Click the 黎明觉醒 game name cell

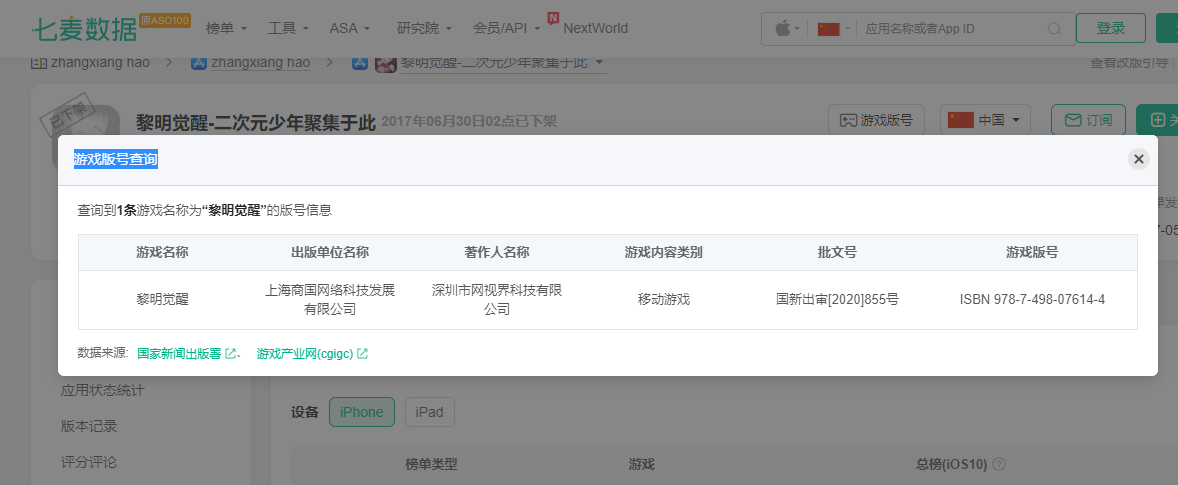(x=162, y=300)
